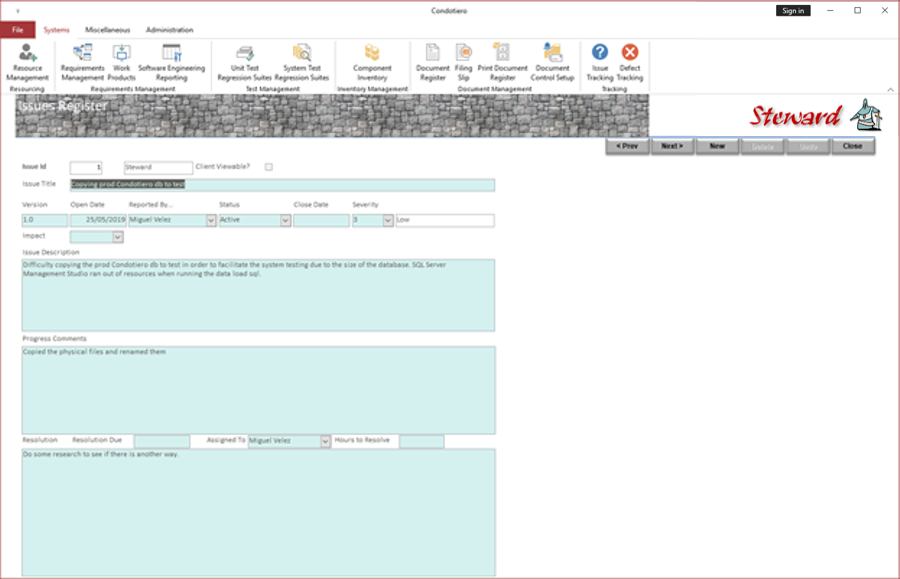Toggle the Client Viewable checkbox
This screenshot has width=900, height=579.
(x=269, y=167)
